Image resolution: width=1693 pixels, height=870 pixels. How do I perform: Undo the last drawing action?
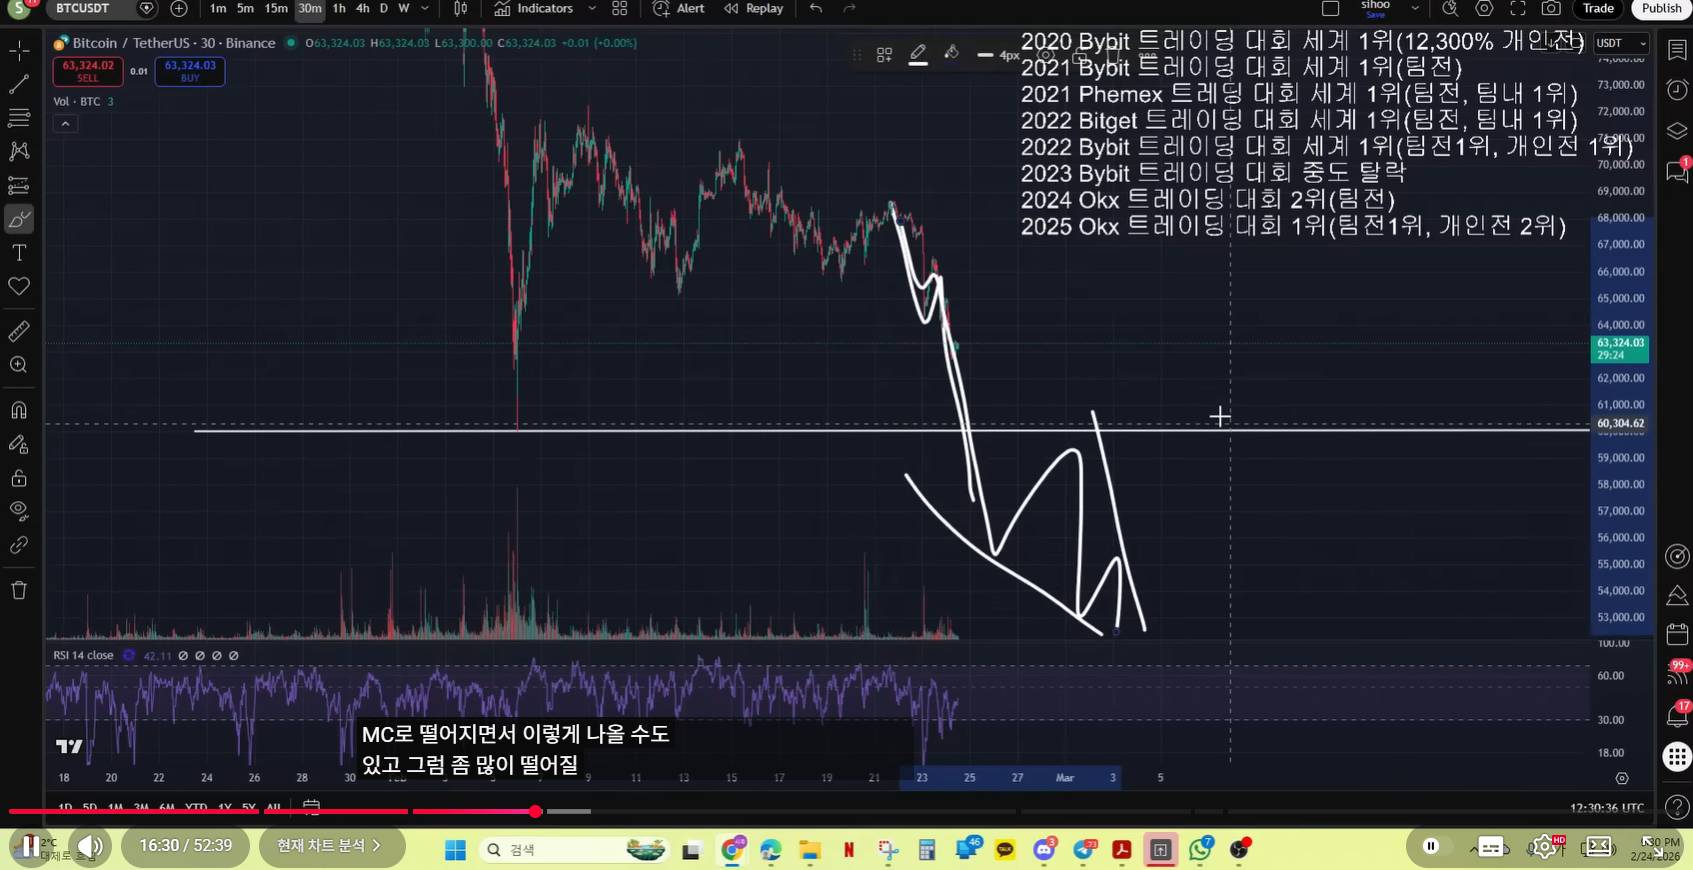[816, 9]
